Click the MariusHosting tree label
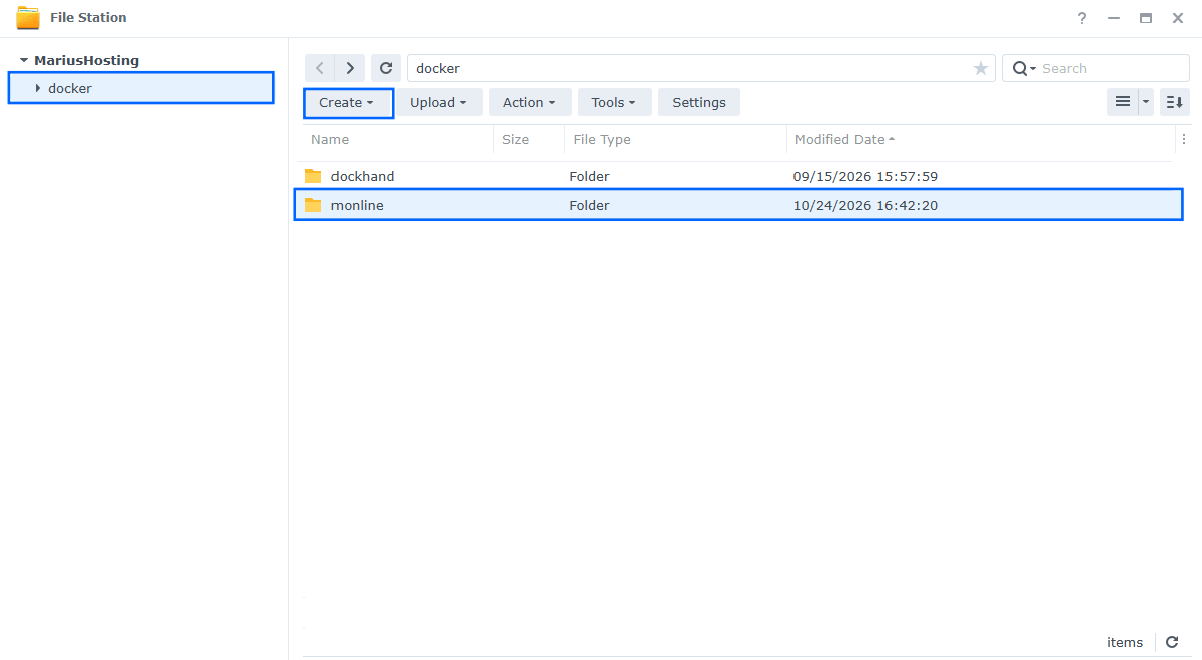1202x660 pixels. (87, 60)
